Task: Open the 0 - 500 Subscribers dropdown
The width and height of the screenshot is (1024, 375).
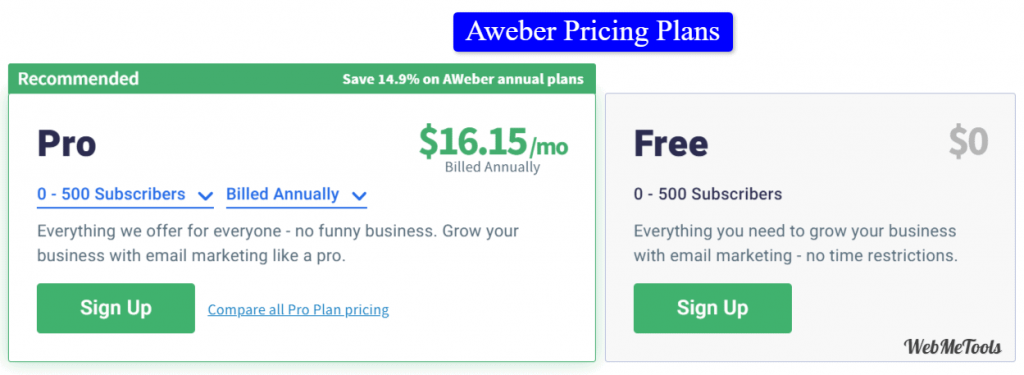Action: click(x=125, y=195)
